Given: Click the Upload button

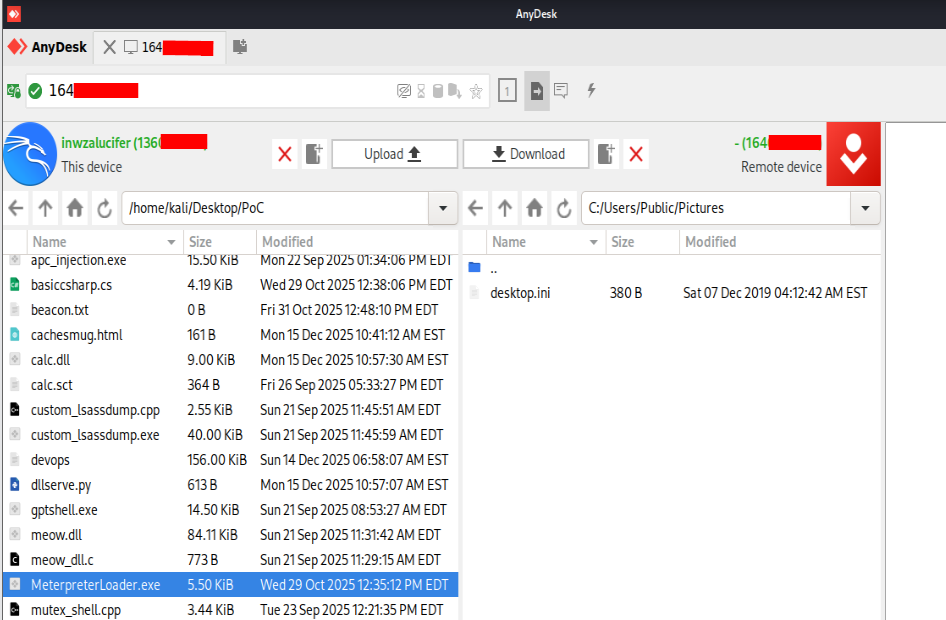Looking at the screenshot, I should 395,154.
